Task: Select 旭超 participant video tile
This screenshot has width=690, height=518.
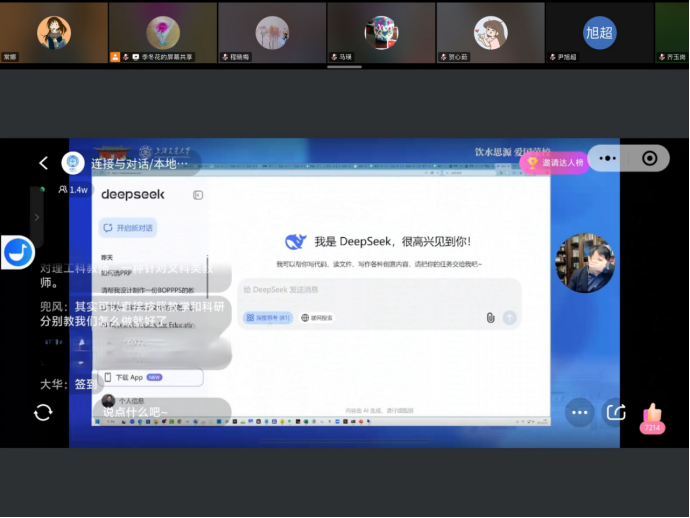Action: (x=599, y=32)
